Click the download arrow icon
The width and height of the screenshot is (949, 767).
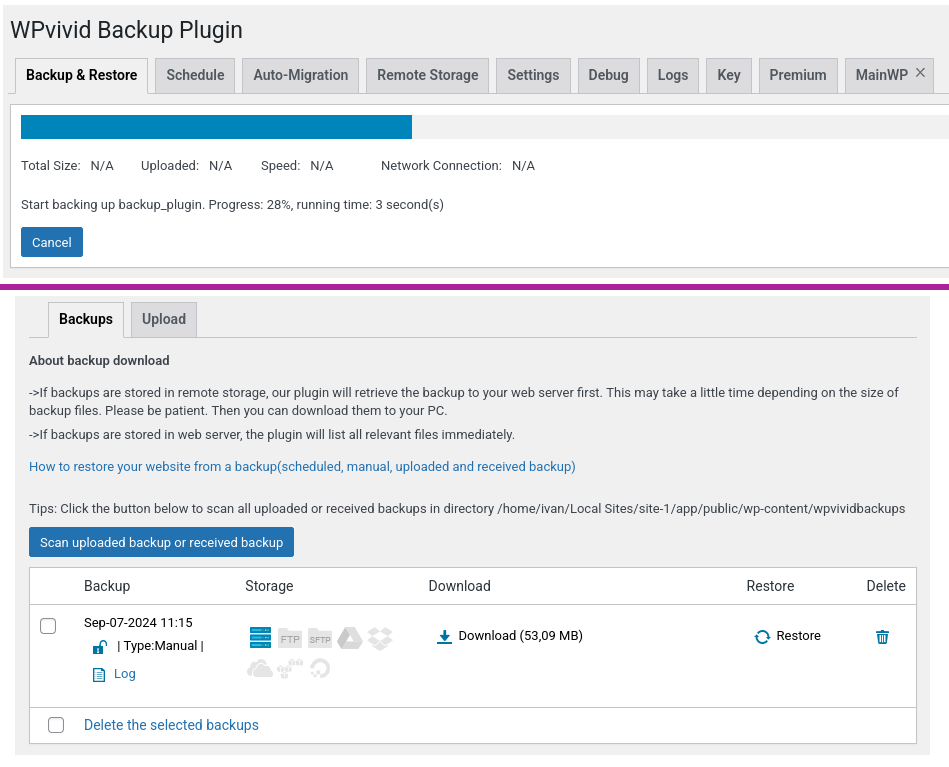(x=444, y=636)
